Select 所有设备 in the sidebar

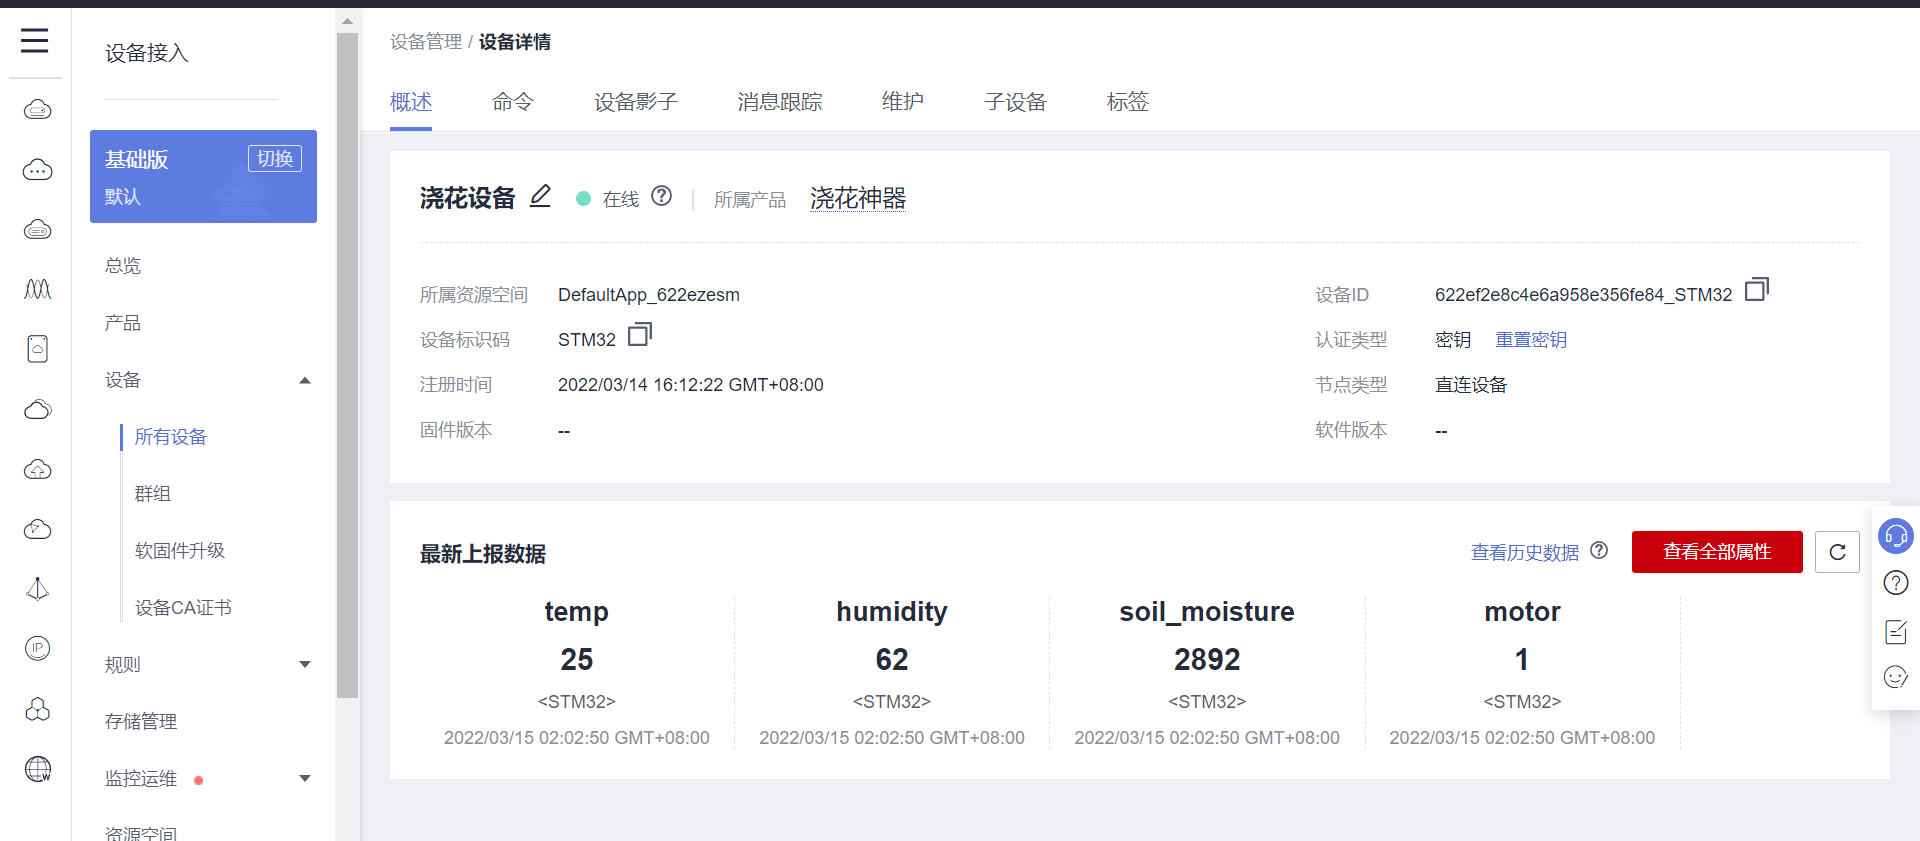[171, 437]
